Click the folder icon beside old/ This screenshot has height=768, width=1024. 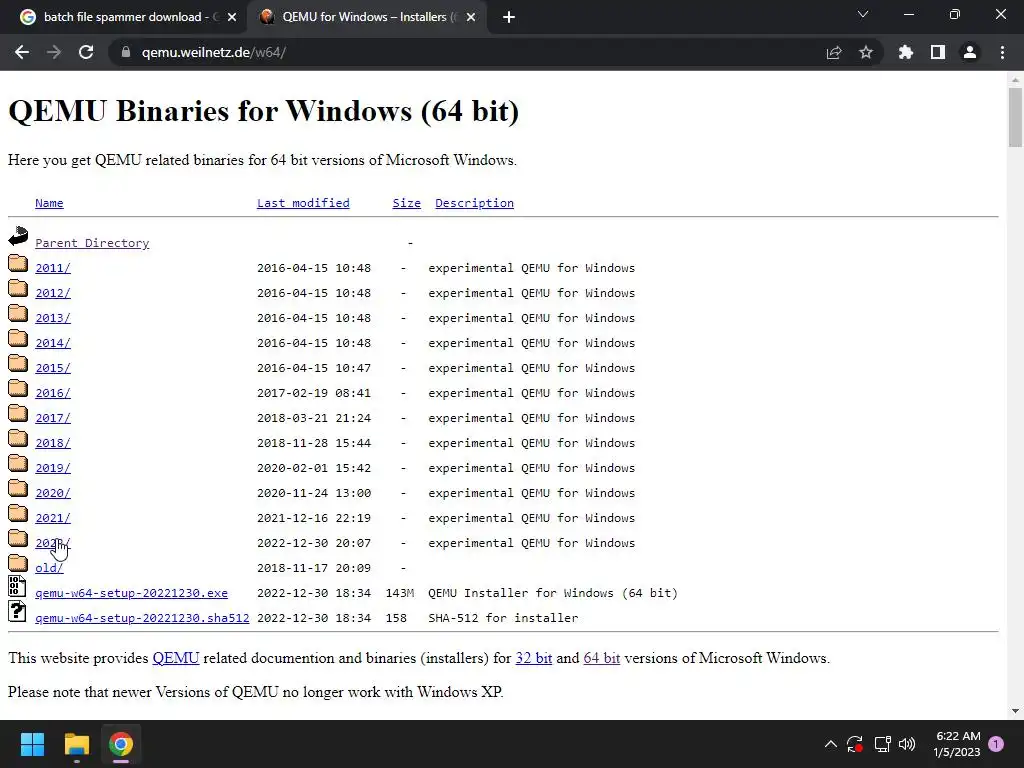[x=18, y=563]
